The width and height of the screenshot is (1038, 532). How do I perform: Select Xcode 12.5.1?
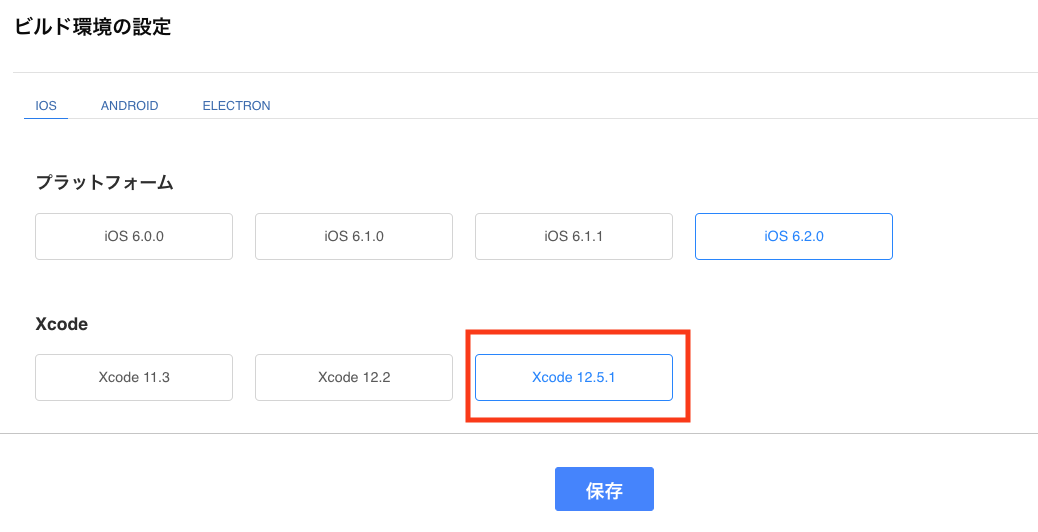click(574, 378)
